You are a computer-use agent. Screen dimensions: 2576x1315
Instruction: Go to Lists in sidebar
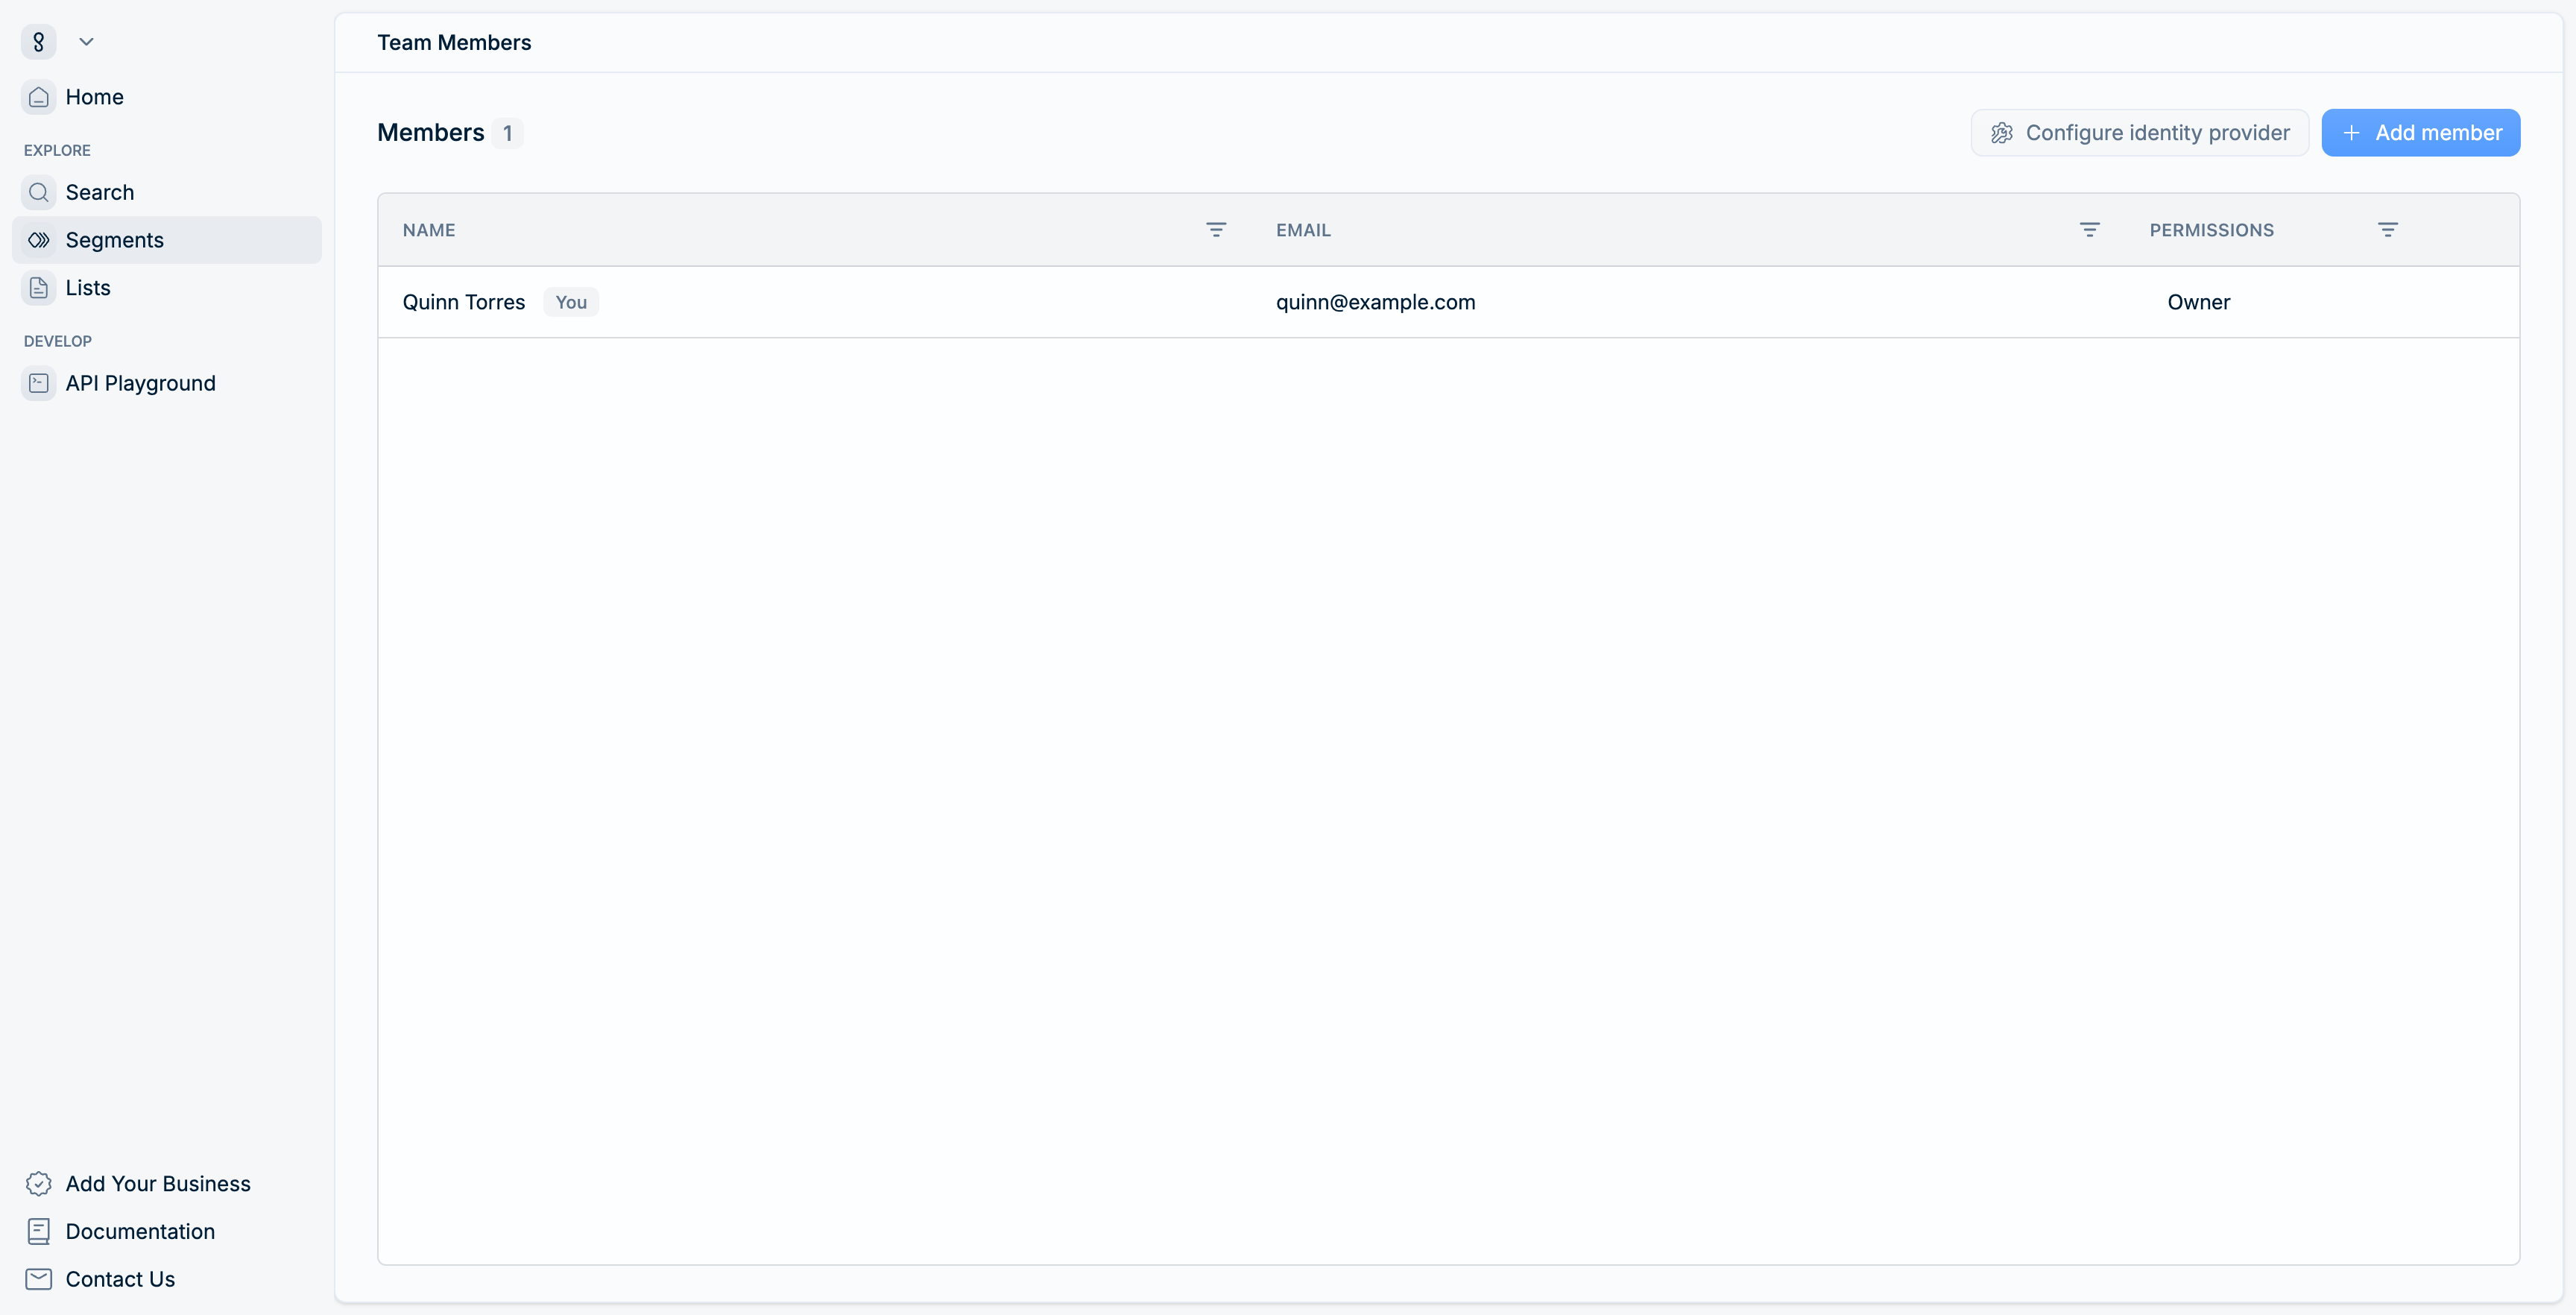[x=88, y=288]
